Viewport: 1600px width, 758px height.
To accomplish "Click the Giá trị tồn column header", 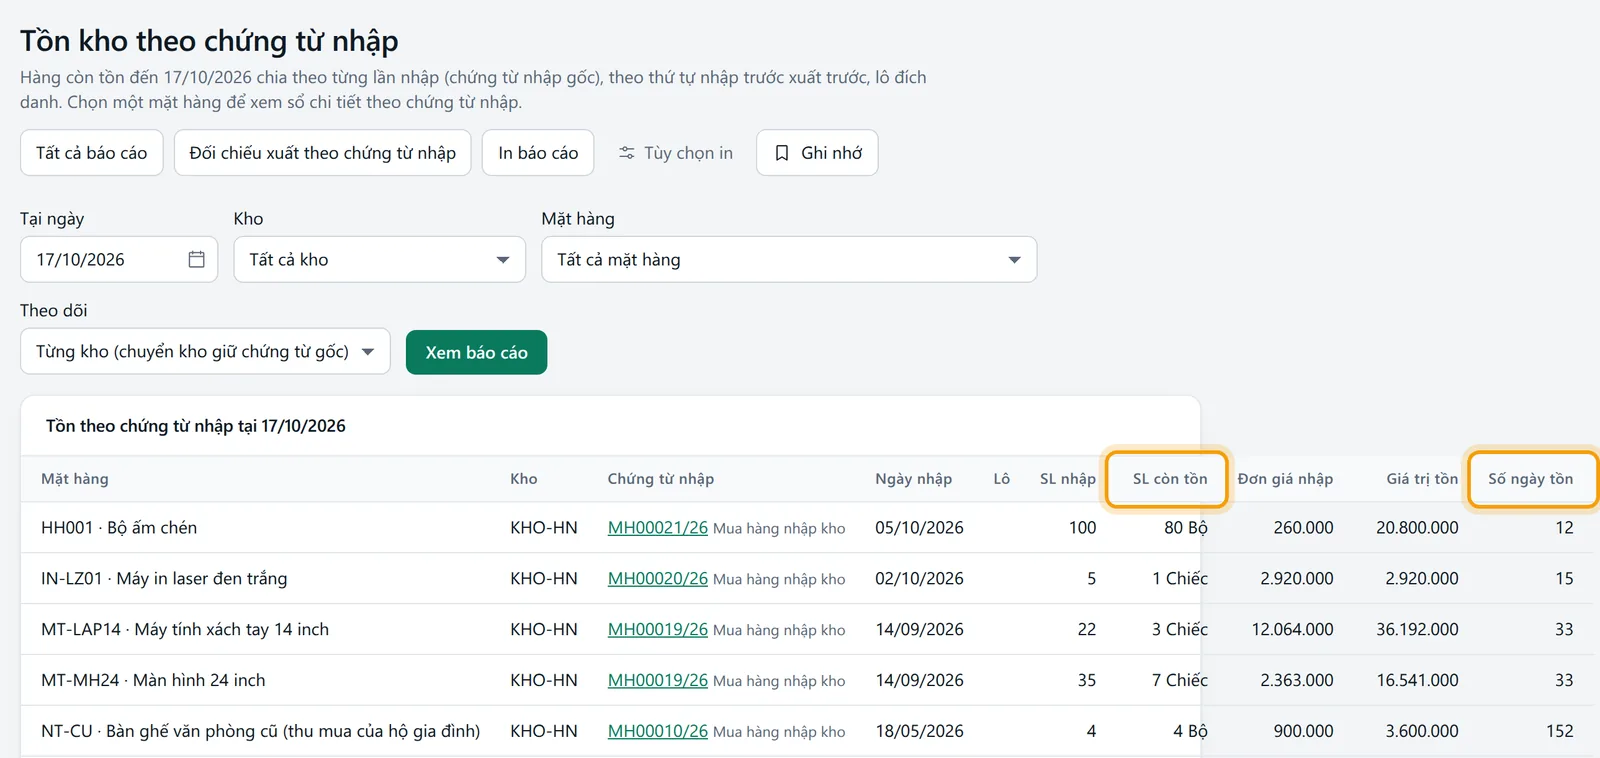I will pos(1422,478).
